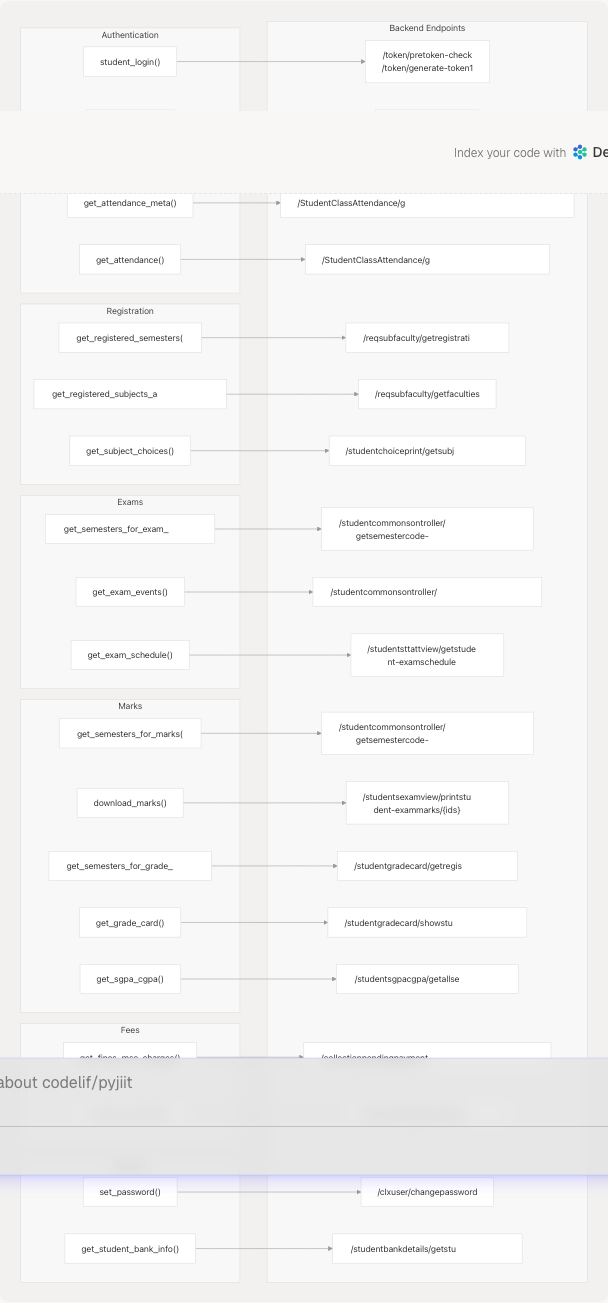
Task: Select the get_subject_choices() node
Action: click(130, 451)
